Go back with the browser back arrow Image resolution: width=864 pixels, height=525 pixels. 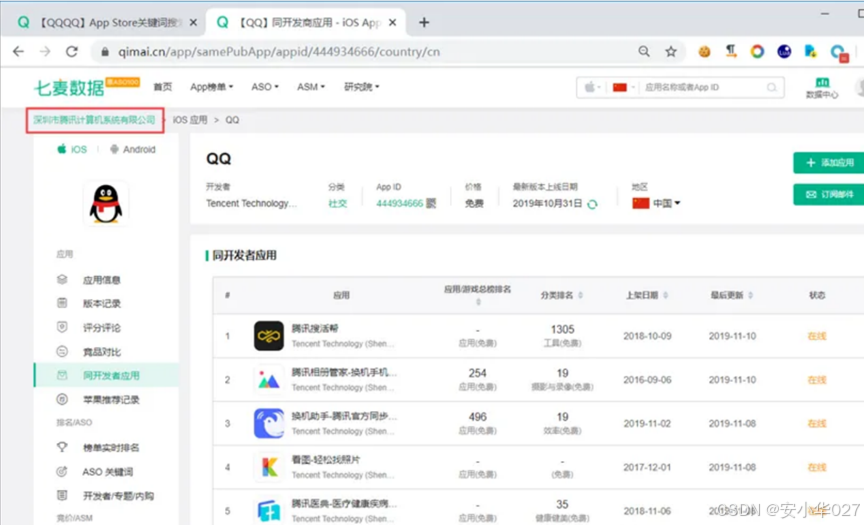[x=18, y=52]
